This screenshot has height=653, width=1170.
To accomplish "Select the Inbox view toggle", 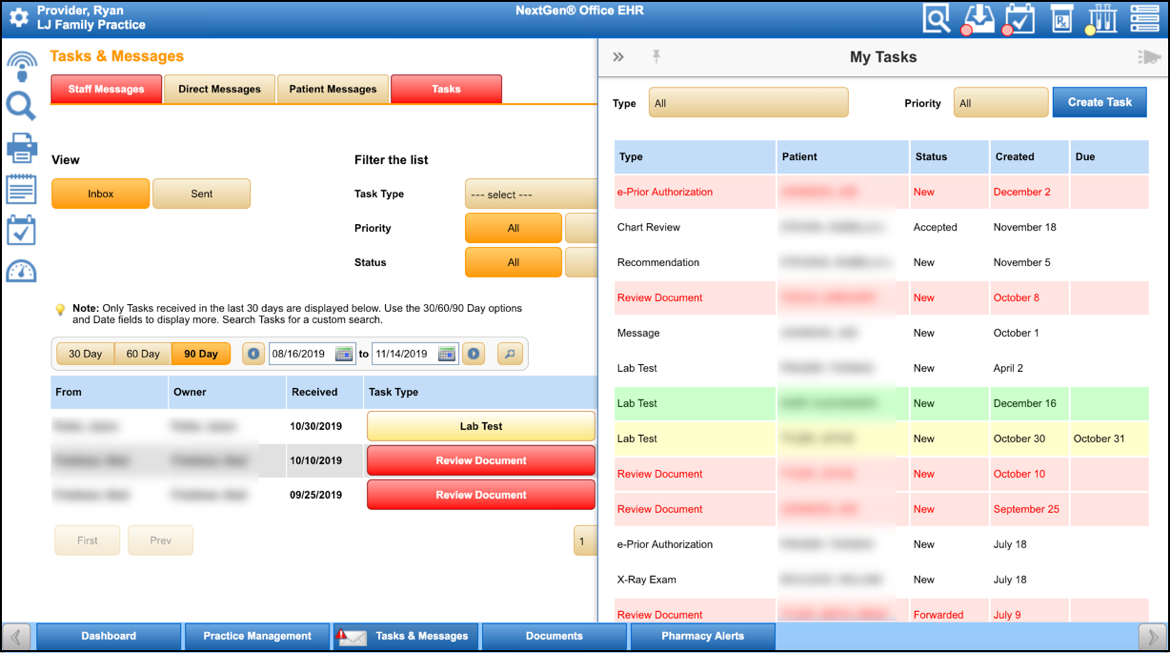I will [100, 193].
